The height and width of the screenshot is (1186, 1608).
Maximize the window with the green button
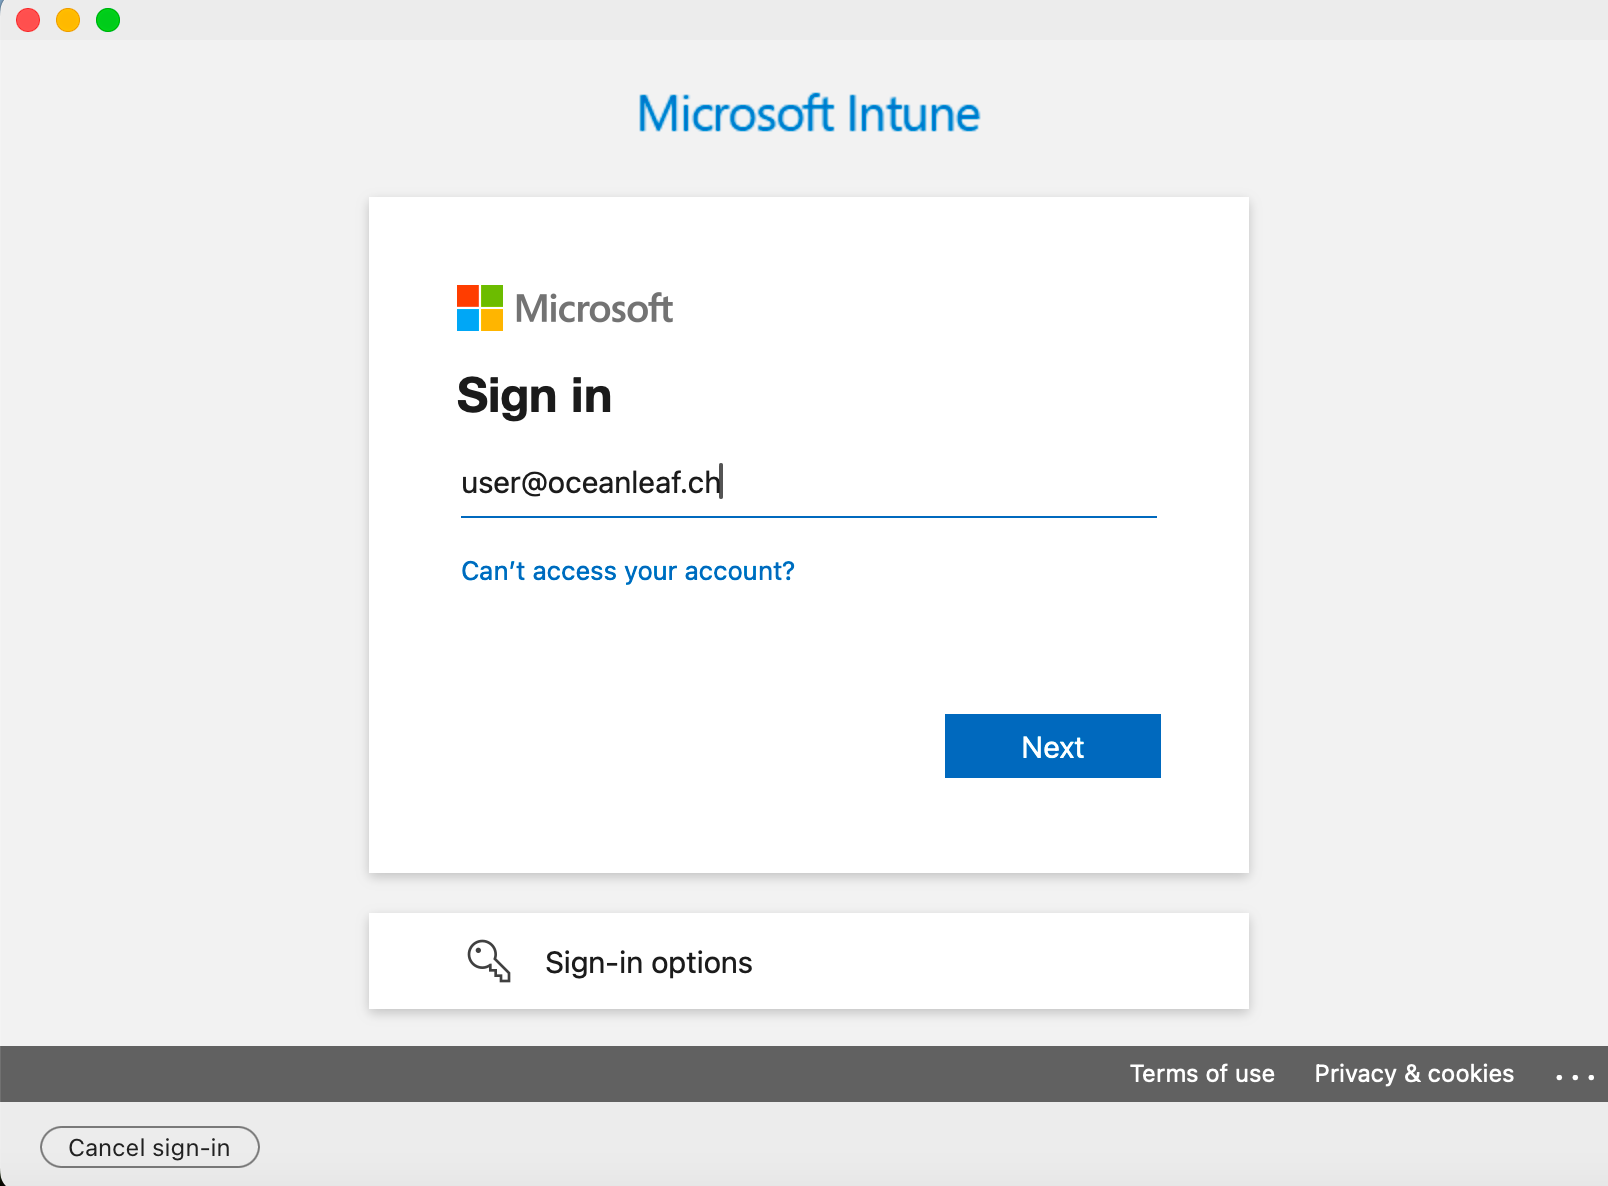(108, 20)
